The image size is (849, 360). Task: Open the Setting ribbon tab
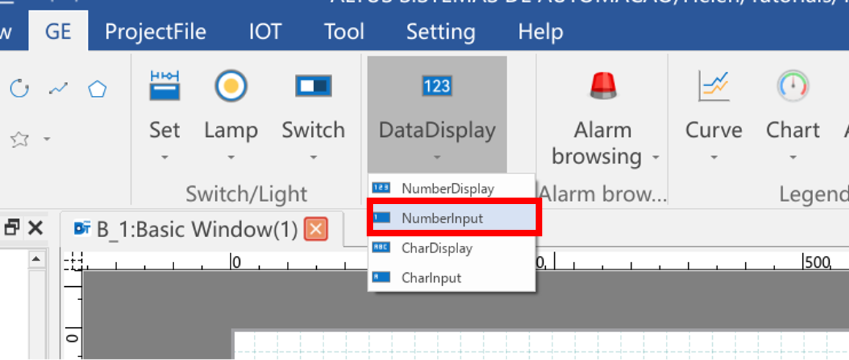pyautogui.click(x=441, y=32)
